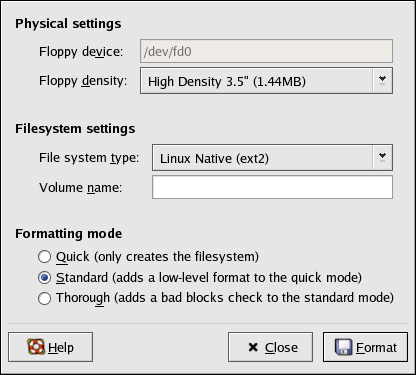
Task: Click the Linux Native (ext2) combo box
Action: [x=272, y=158]
